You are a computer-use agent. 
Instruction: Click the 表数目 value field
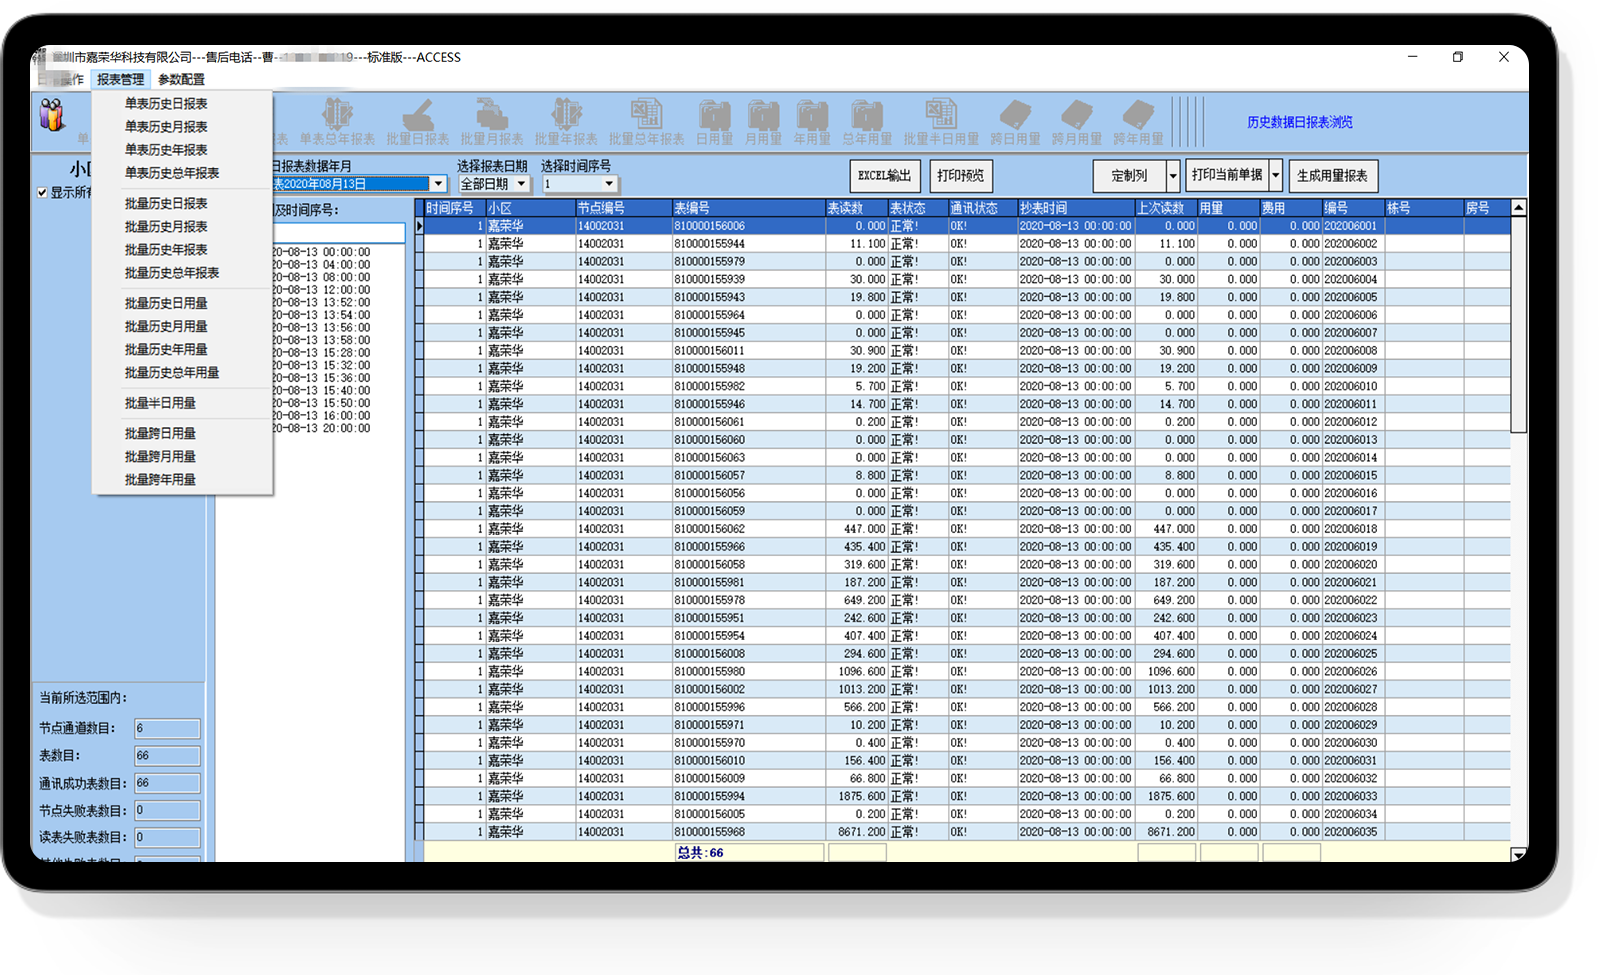point(167,756)
